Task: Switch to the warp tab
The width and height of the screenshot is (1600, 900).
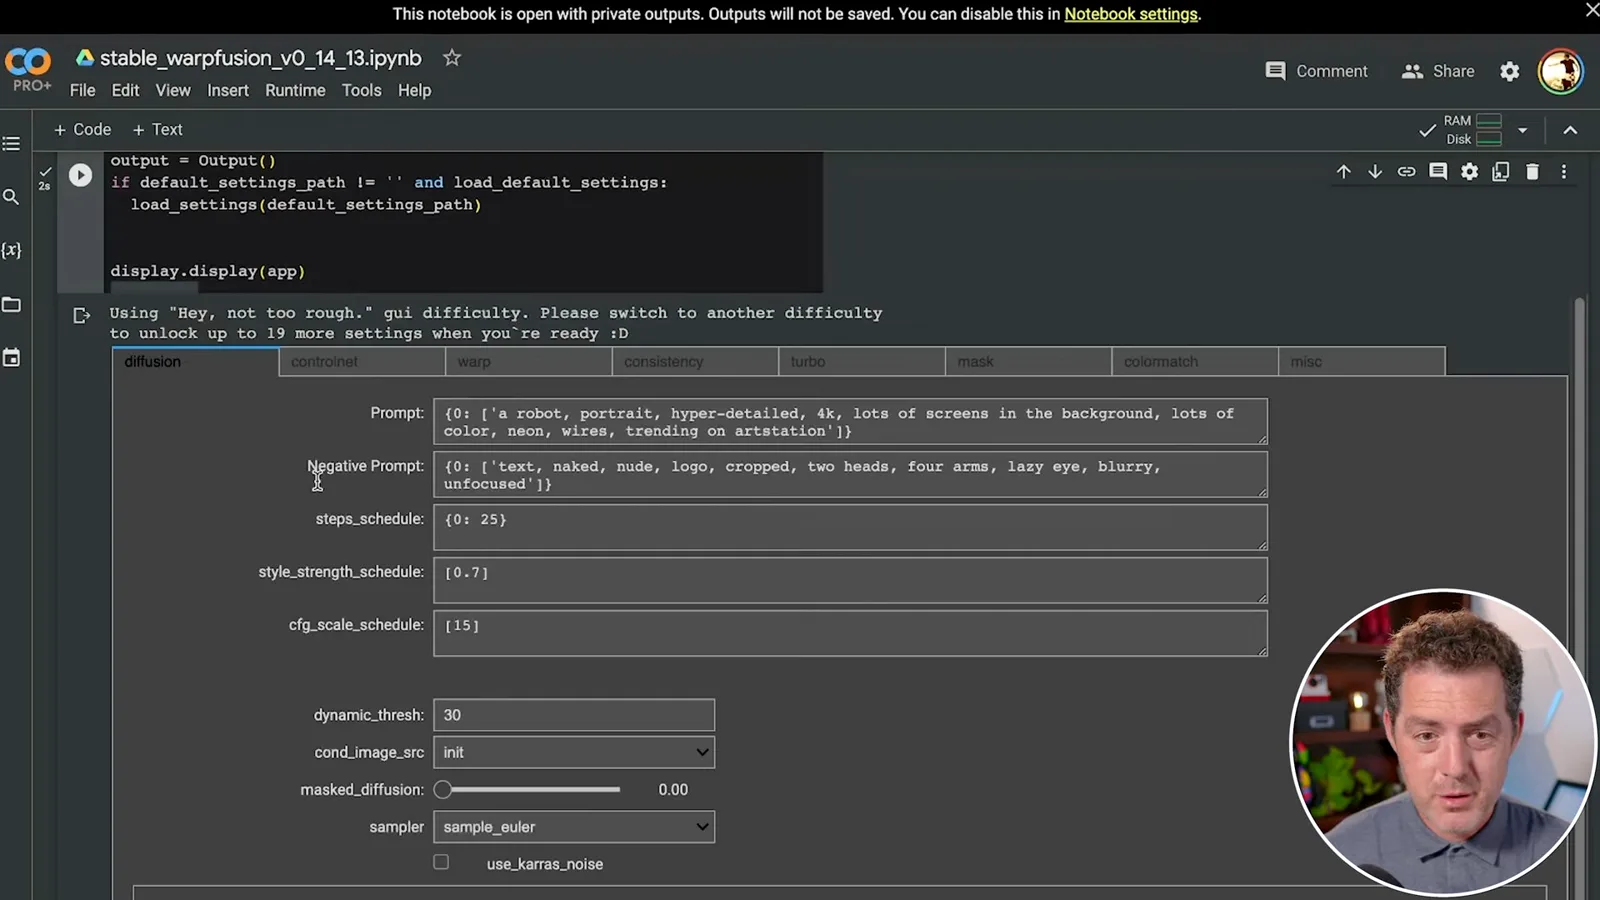Action: coord(529,361)
